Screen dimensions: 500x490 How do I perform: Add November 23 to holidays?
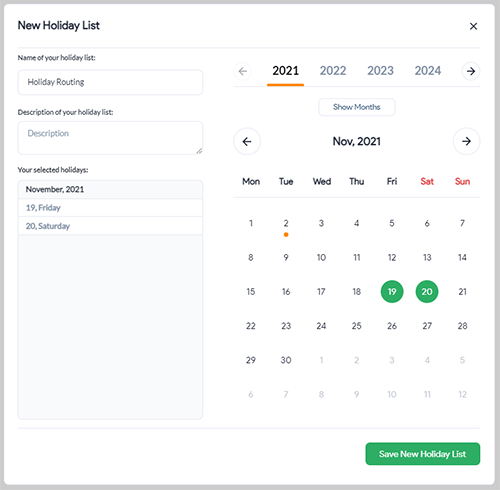click(x=286, y=326)
